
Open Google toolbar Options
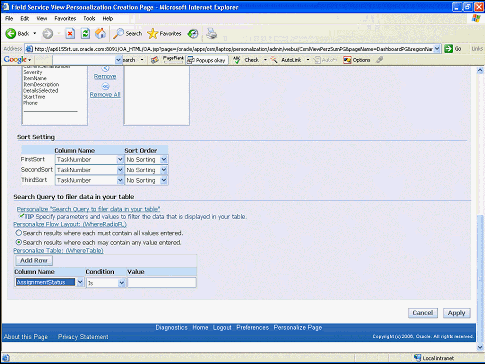click(x=357, y=60)
